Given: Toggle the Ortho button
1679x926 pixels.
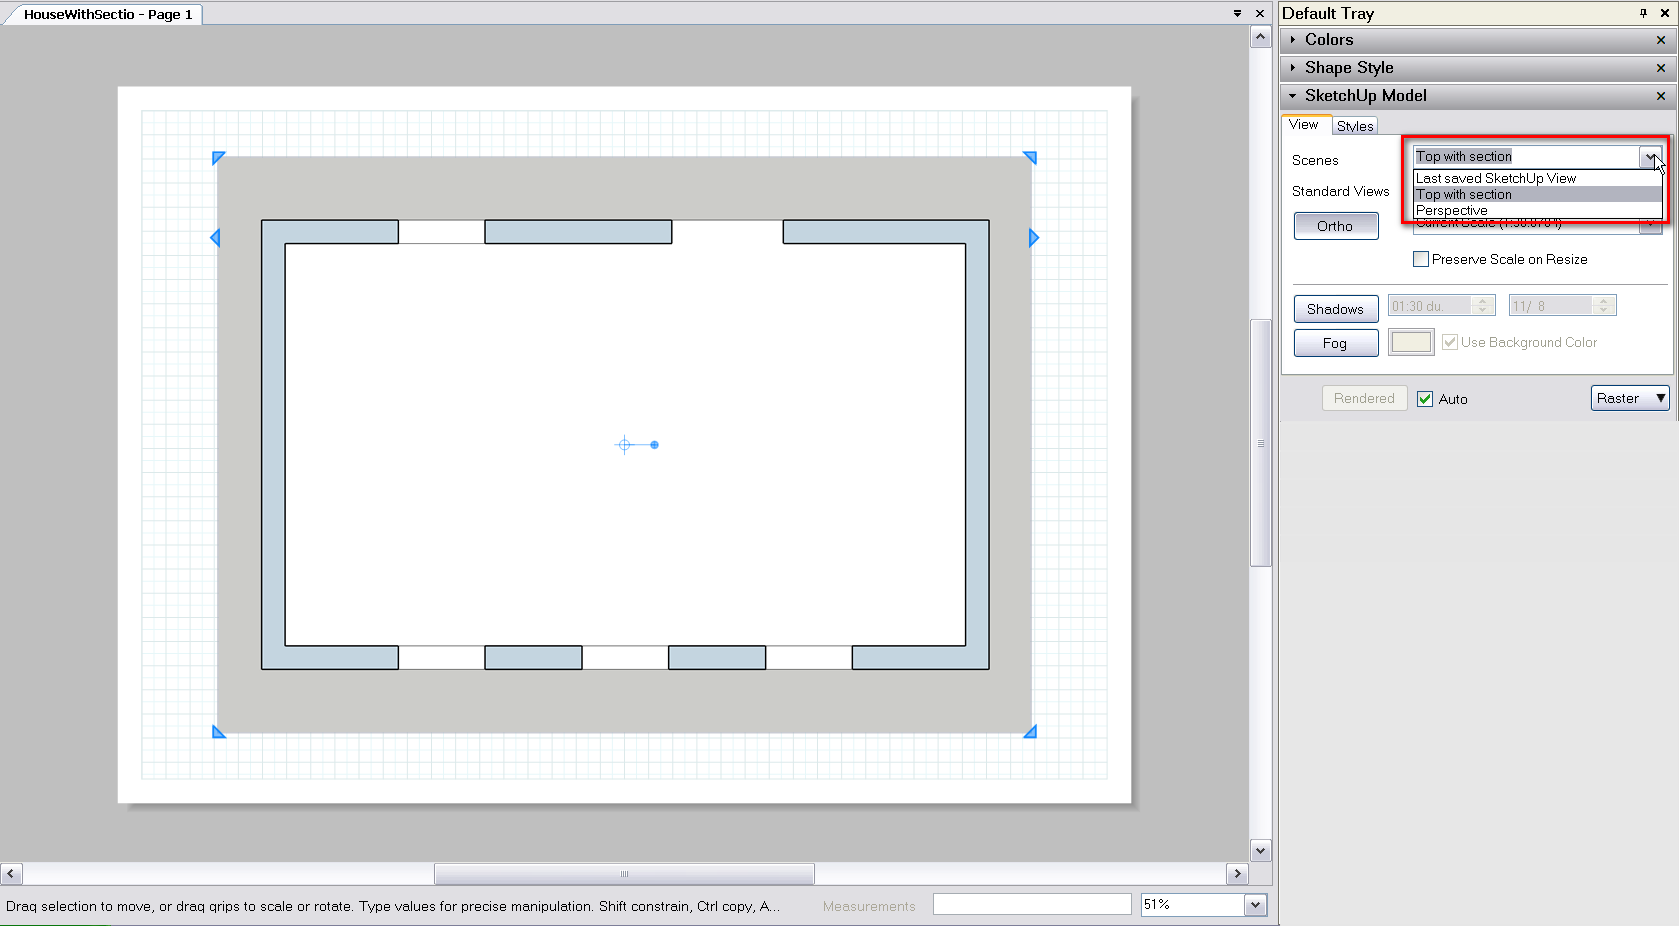Looking at the screenshot, I should pos(1336,226).
